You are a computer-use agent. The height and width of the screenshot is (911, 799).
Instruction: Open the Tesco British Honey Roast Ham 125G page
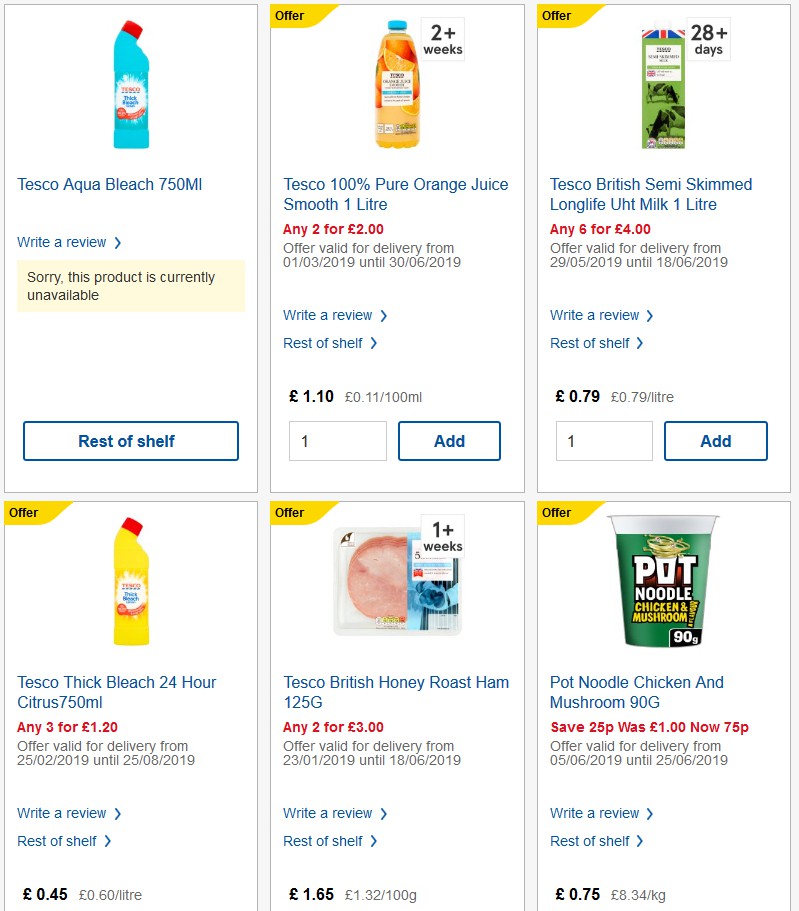[396, 694]
